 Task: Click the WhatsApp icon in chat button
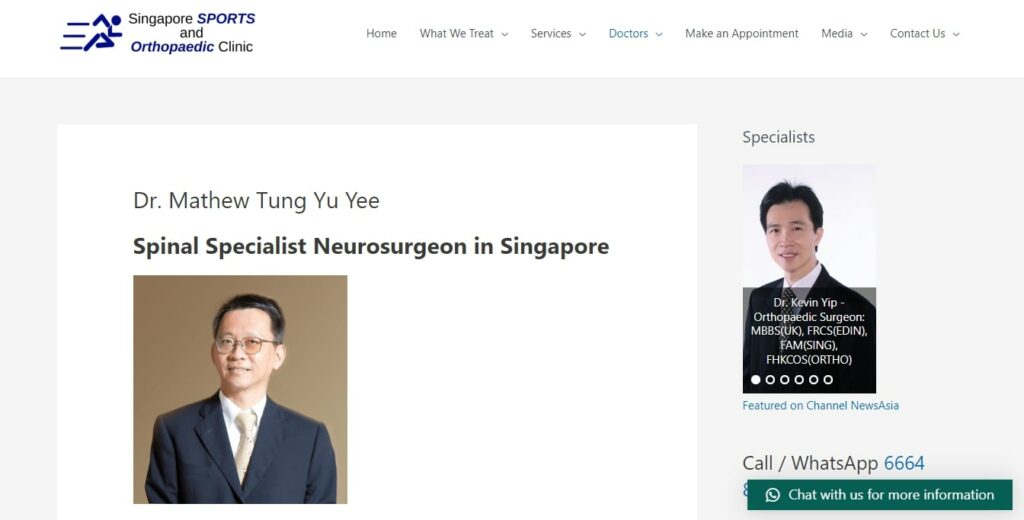coord(773,495)
